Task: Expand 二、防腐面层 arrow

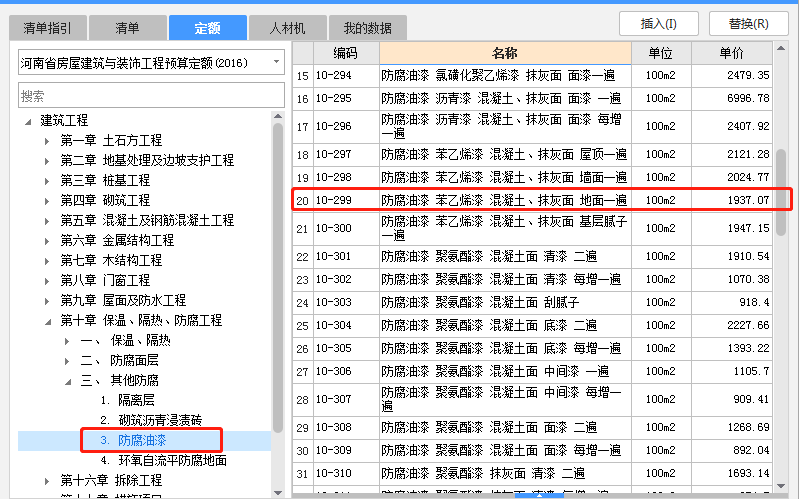Action: pyautogui.click(x=67, y=361)
